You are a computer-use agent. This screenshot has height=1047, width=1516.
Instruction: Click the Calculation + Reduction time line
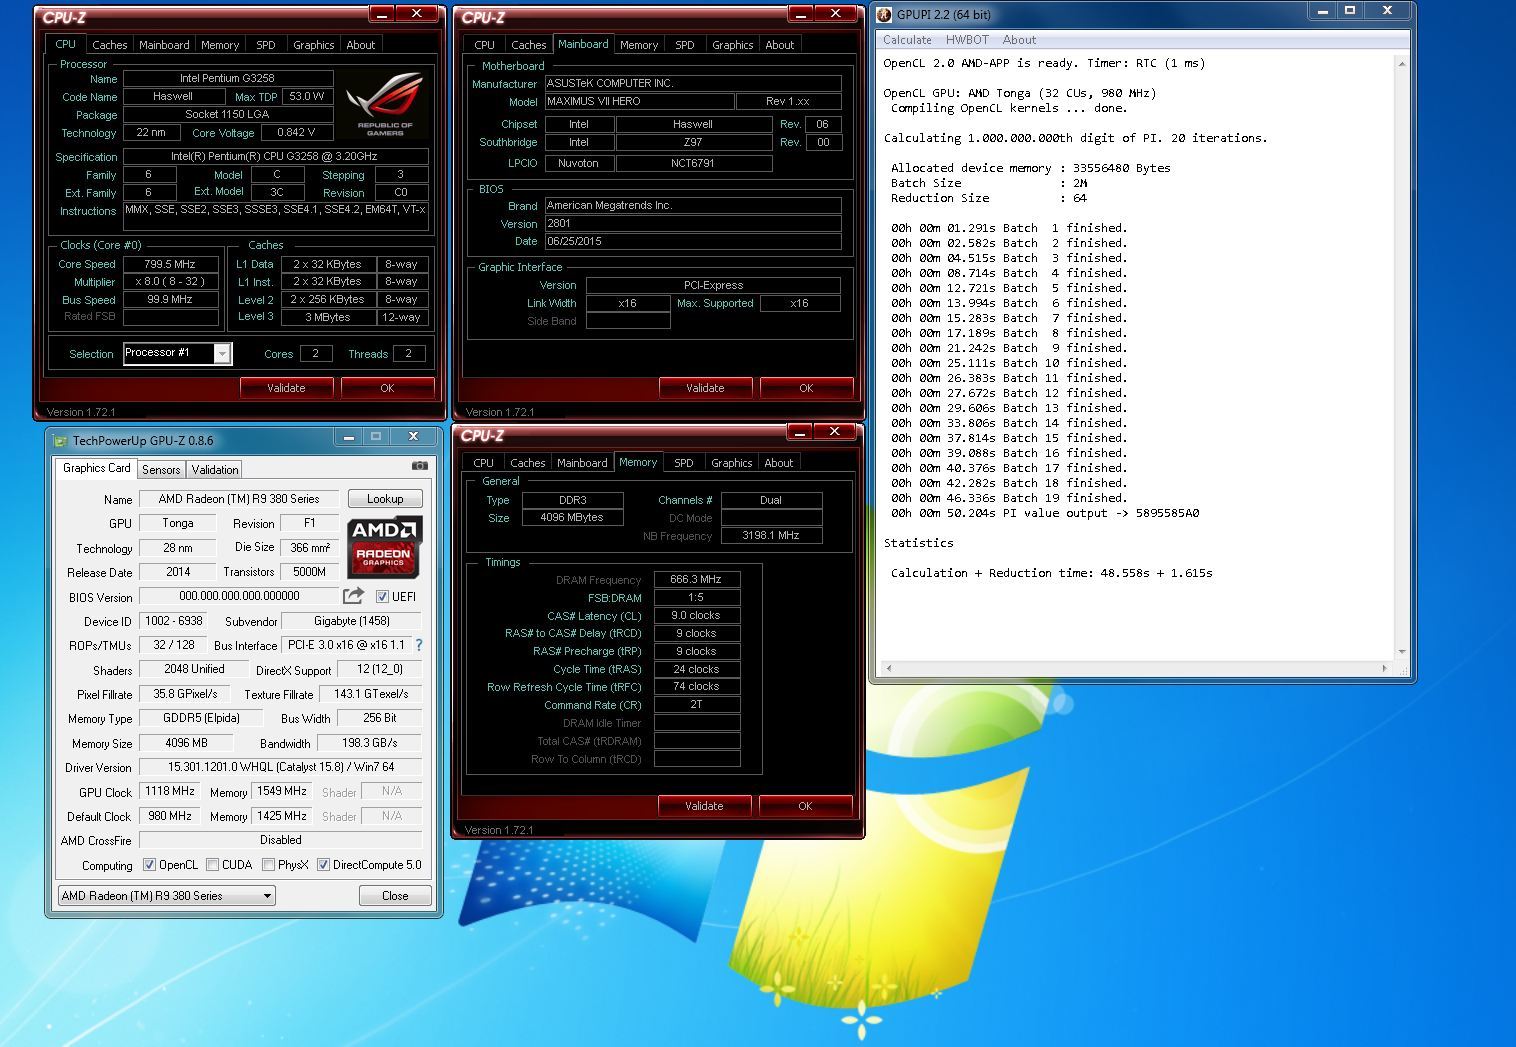[1051, 573]
